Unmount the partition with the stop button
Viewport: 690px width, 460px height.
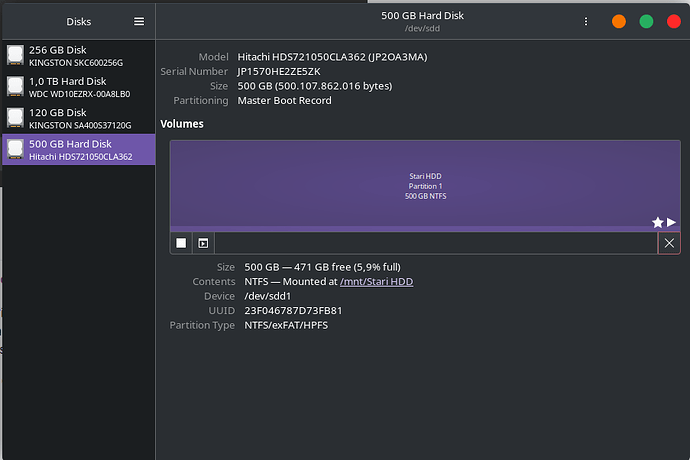[x=181, y=243]
